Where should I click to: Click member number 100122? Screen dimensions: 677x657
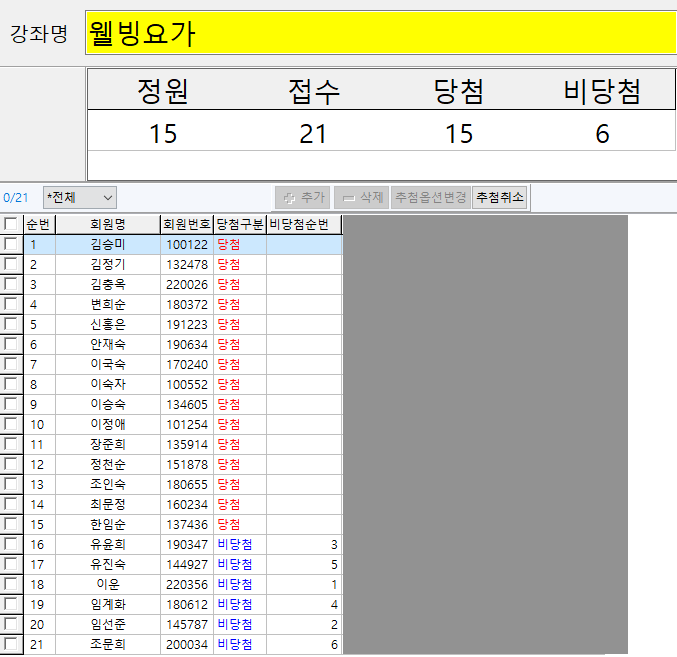click(187, 245)
